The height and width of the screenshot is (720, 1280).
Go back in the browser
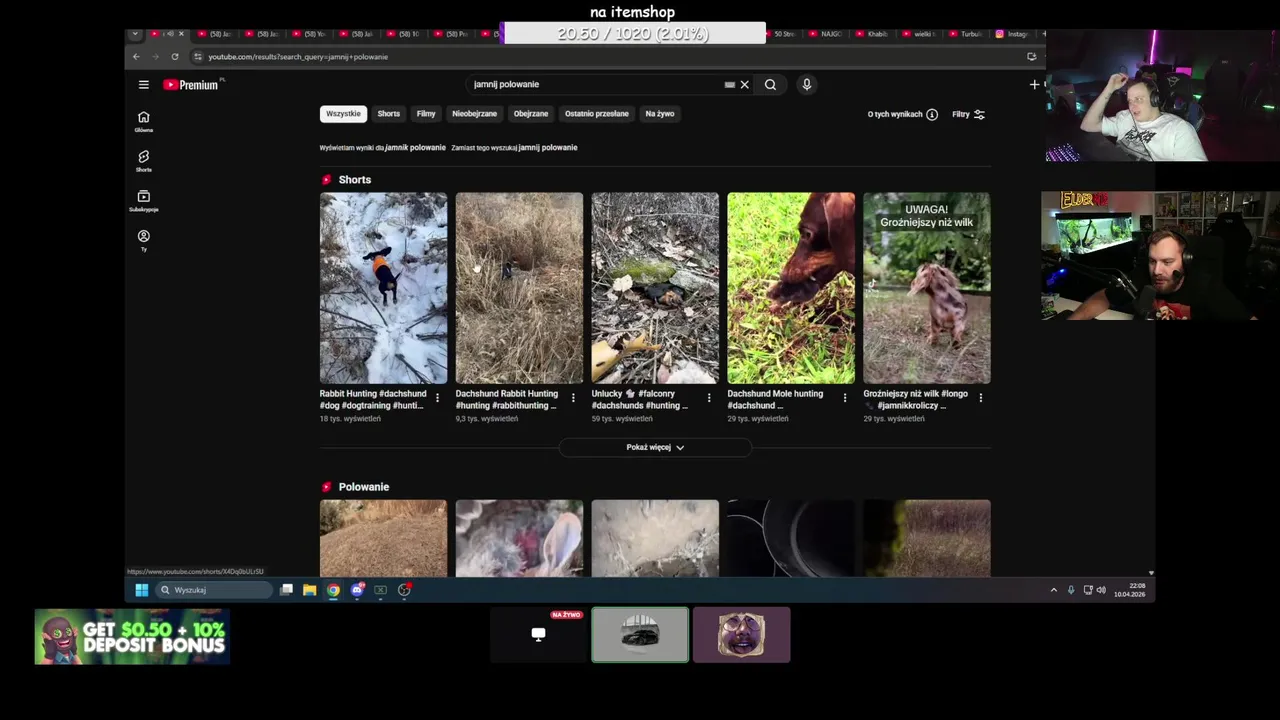[x=136, y=57]
